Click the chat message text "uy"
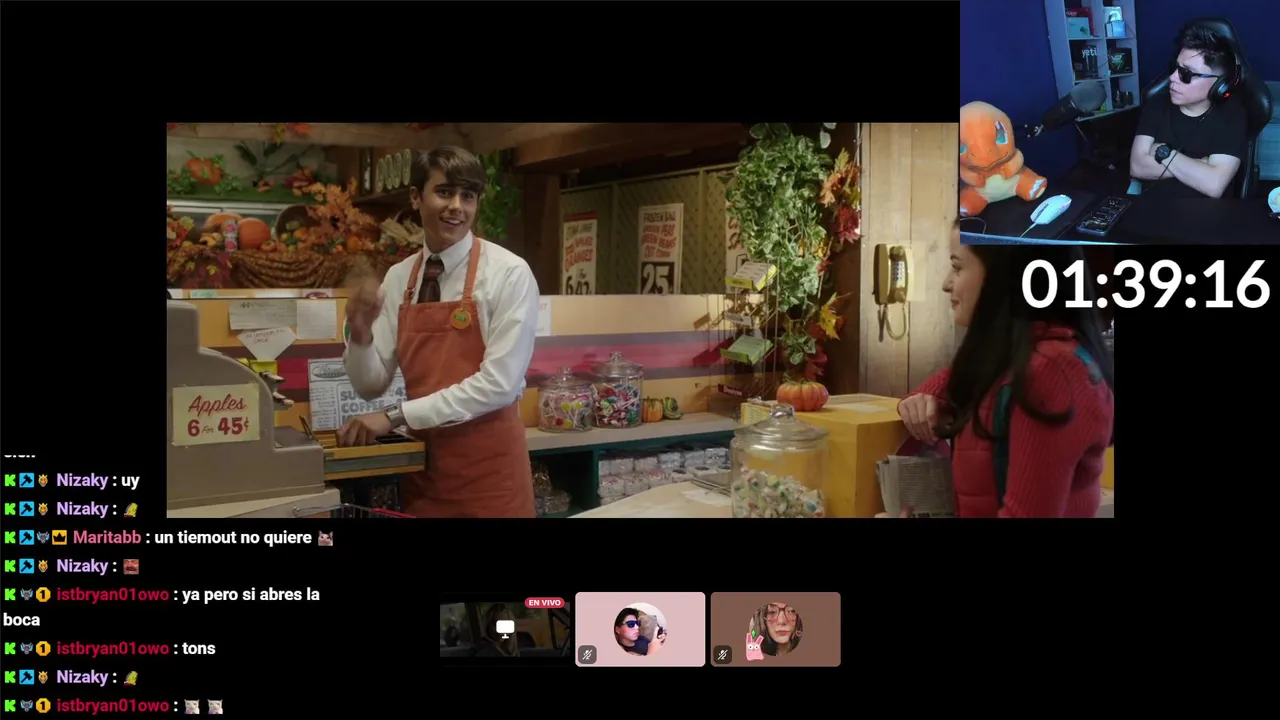This screenshot has height=720, width=1280. coord(130,481)
